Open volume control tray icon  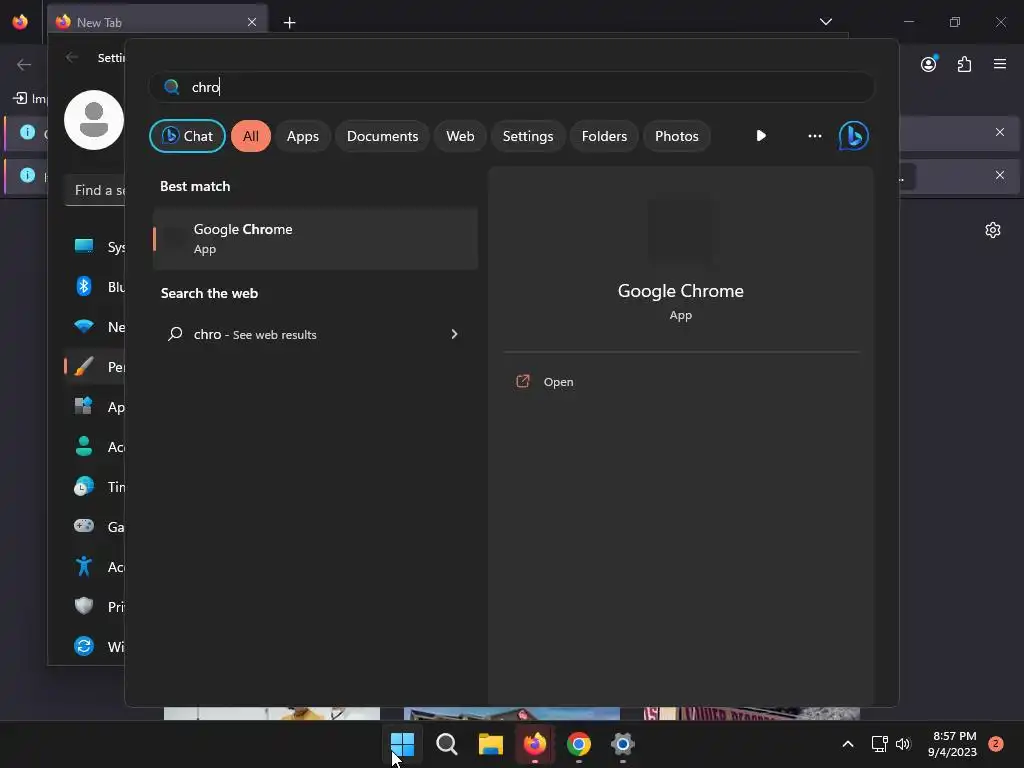[x=903, y=744]
